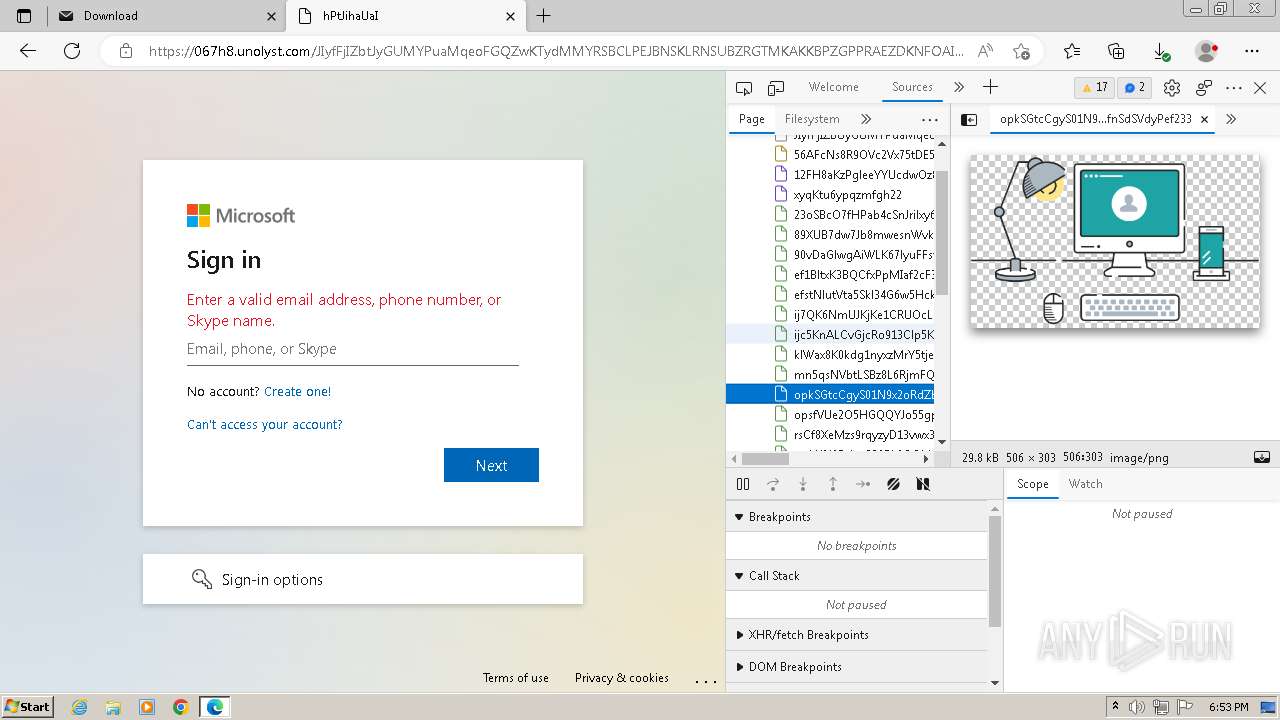Switch to the Watch tab
1280x720 pixels.
1085,484
